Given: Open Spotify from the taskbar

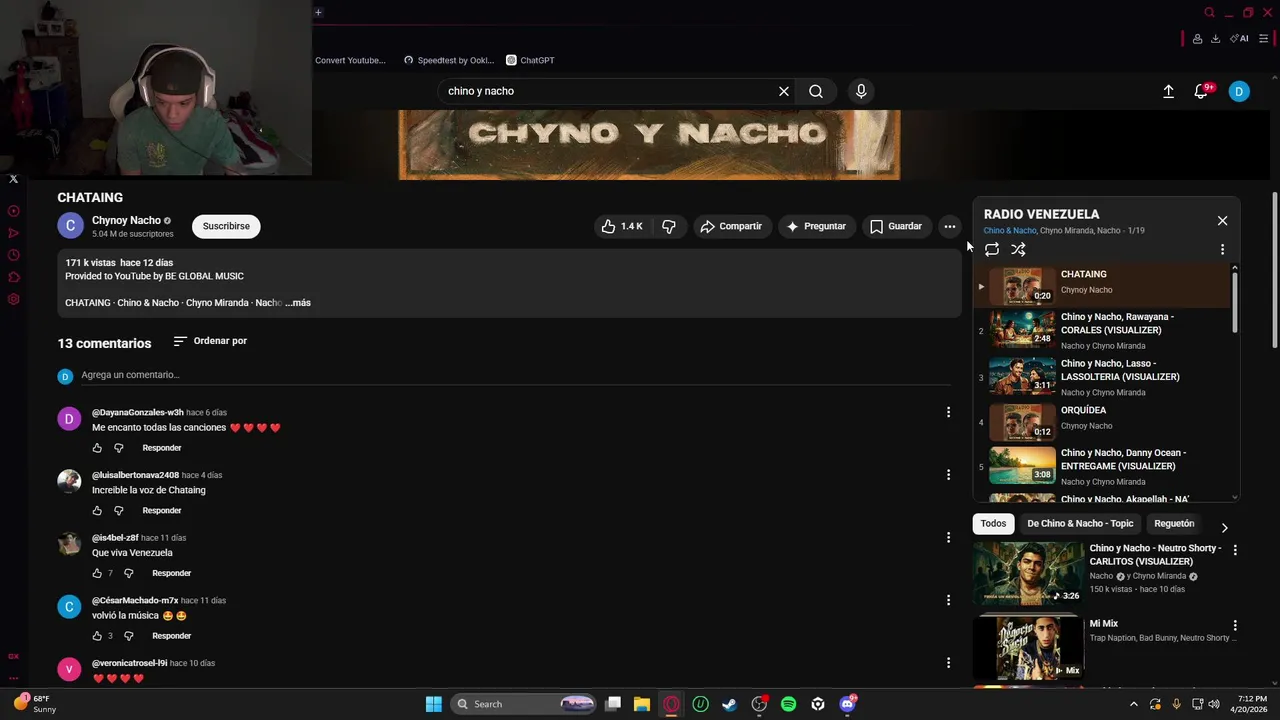Looking at the screenshot, I should pyautogui.click(x=788, y=704).
